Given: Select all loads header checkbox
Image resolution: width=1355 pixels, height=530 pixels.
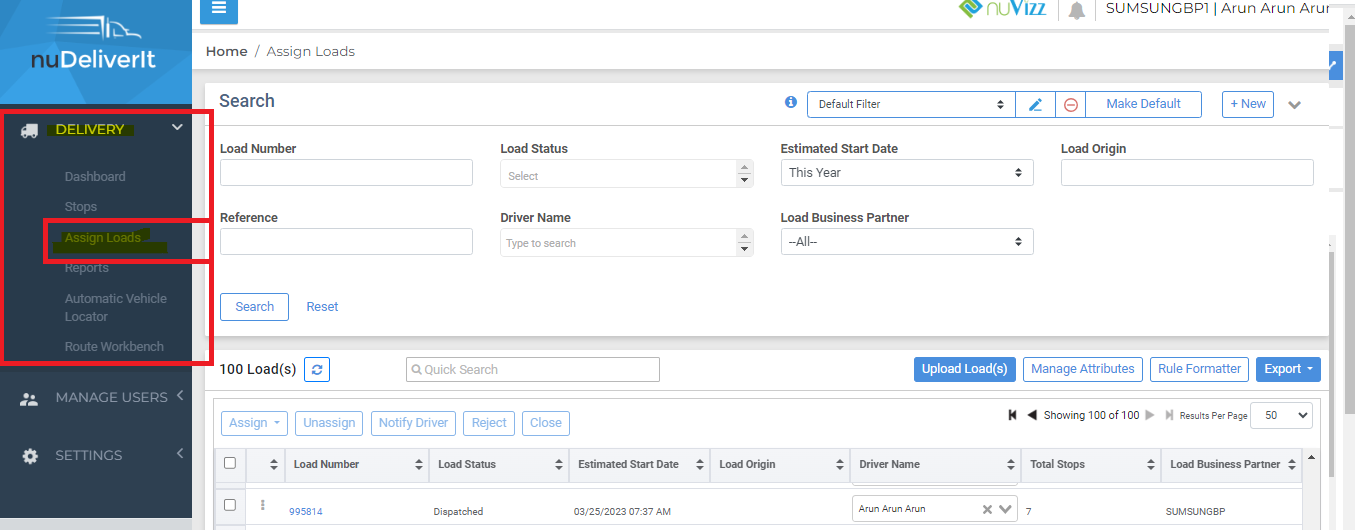Looking at the screenshot, I should click(230, 463).
